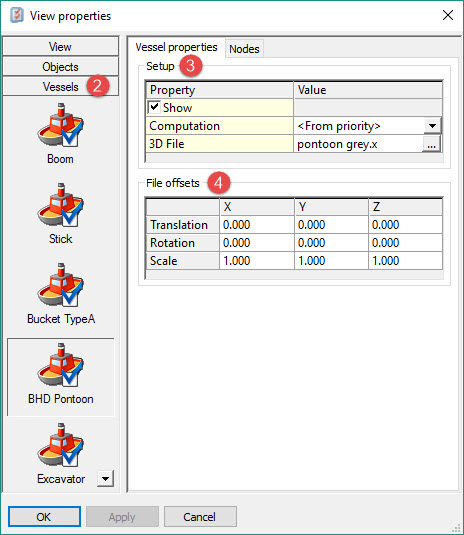Screen dimensions: 464x535
Task: Open the From priority combo box
Action: (x=368, y=126)
